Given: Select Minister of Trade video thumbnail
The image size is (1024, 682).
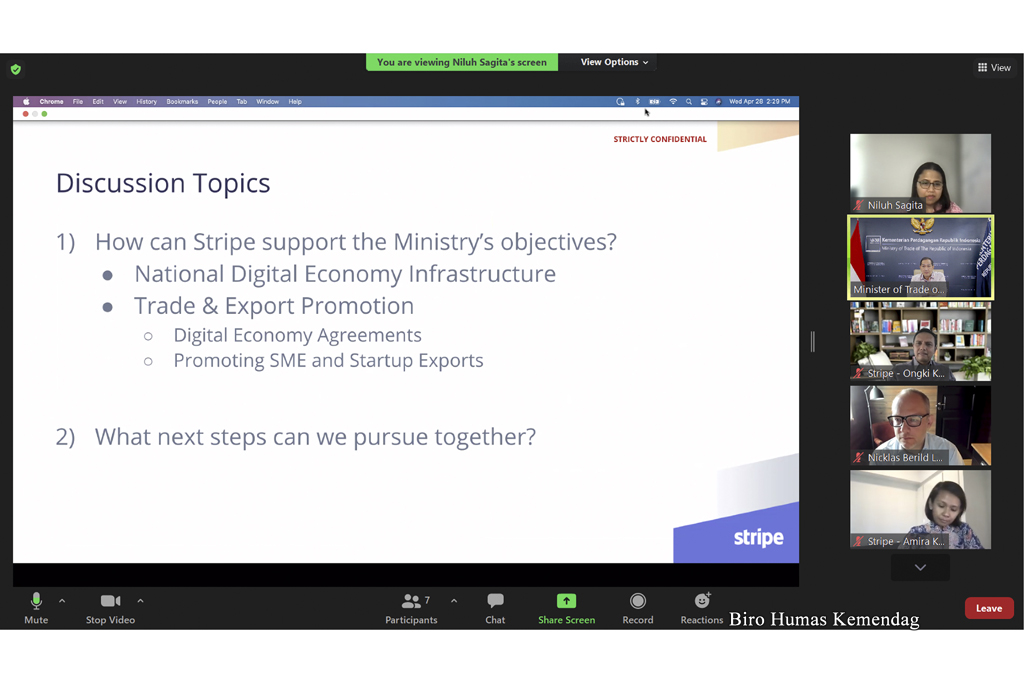Looking at the screenshot, I should (x=920, y=257).
